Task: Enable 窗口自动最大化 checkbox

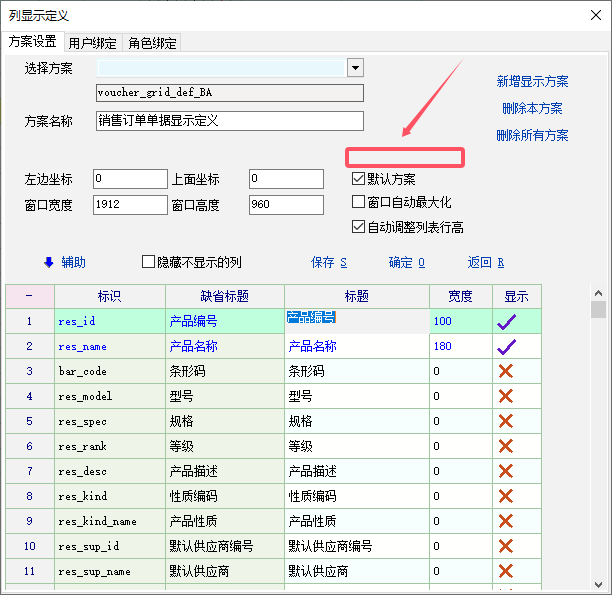Action: [x=358, y=202]
